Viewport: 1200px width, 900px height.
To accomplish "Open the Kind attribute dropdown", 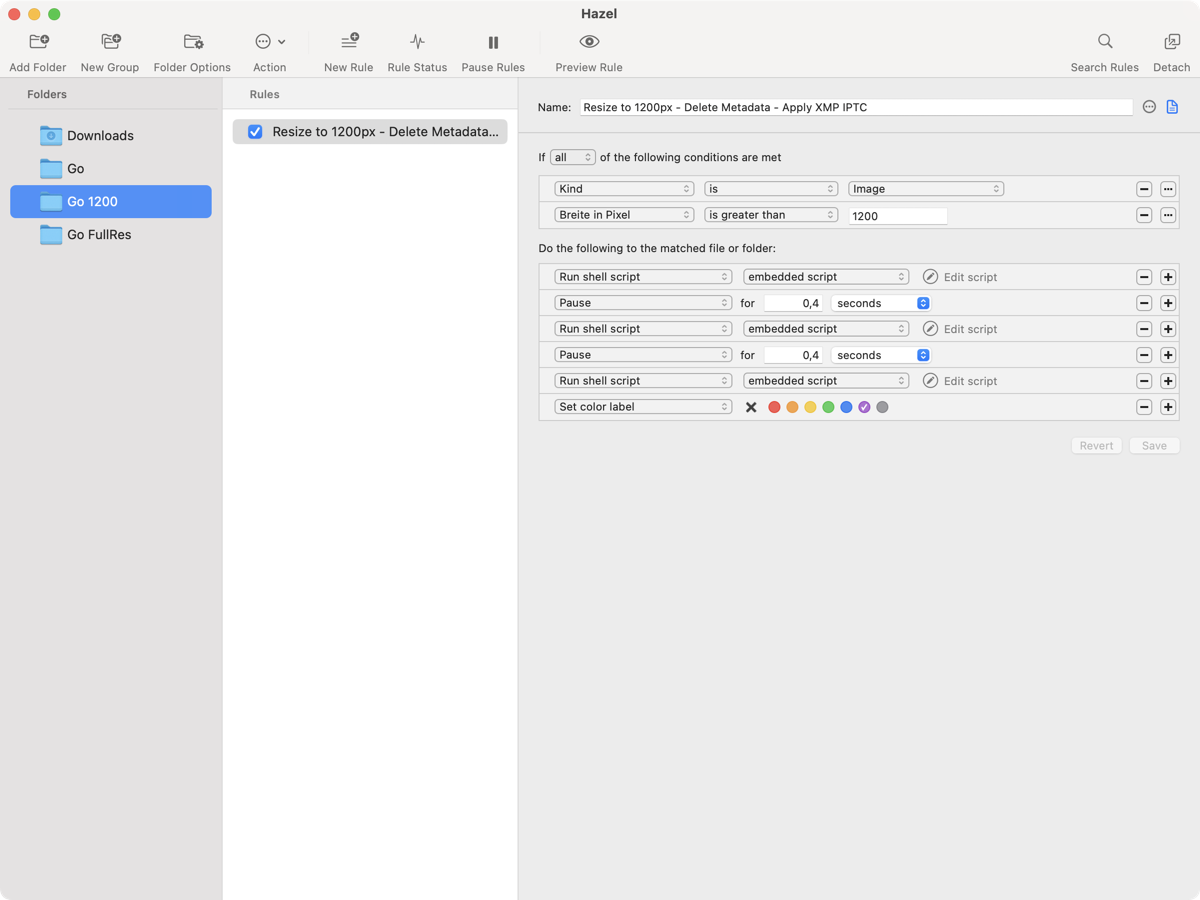I will tap(624, 189).
